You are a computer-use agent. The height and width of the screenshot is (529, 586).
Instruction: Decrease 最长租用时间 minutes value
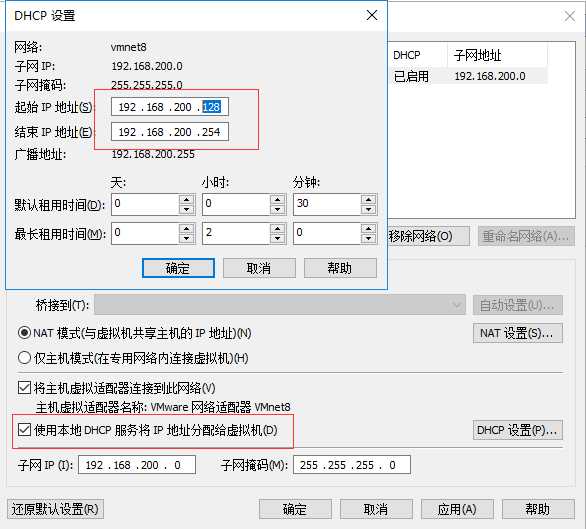point(368,238)
